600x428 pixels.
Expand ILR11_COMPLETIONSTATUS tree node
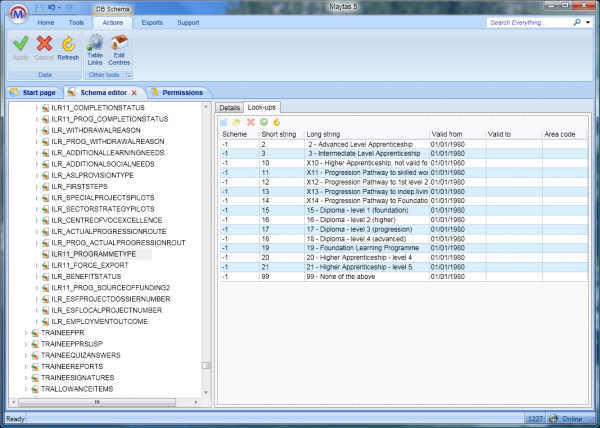point(38,106)
